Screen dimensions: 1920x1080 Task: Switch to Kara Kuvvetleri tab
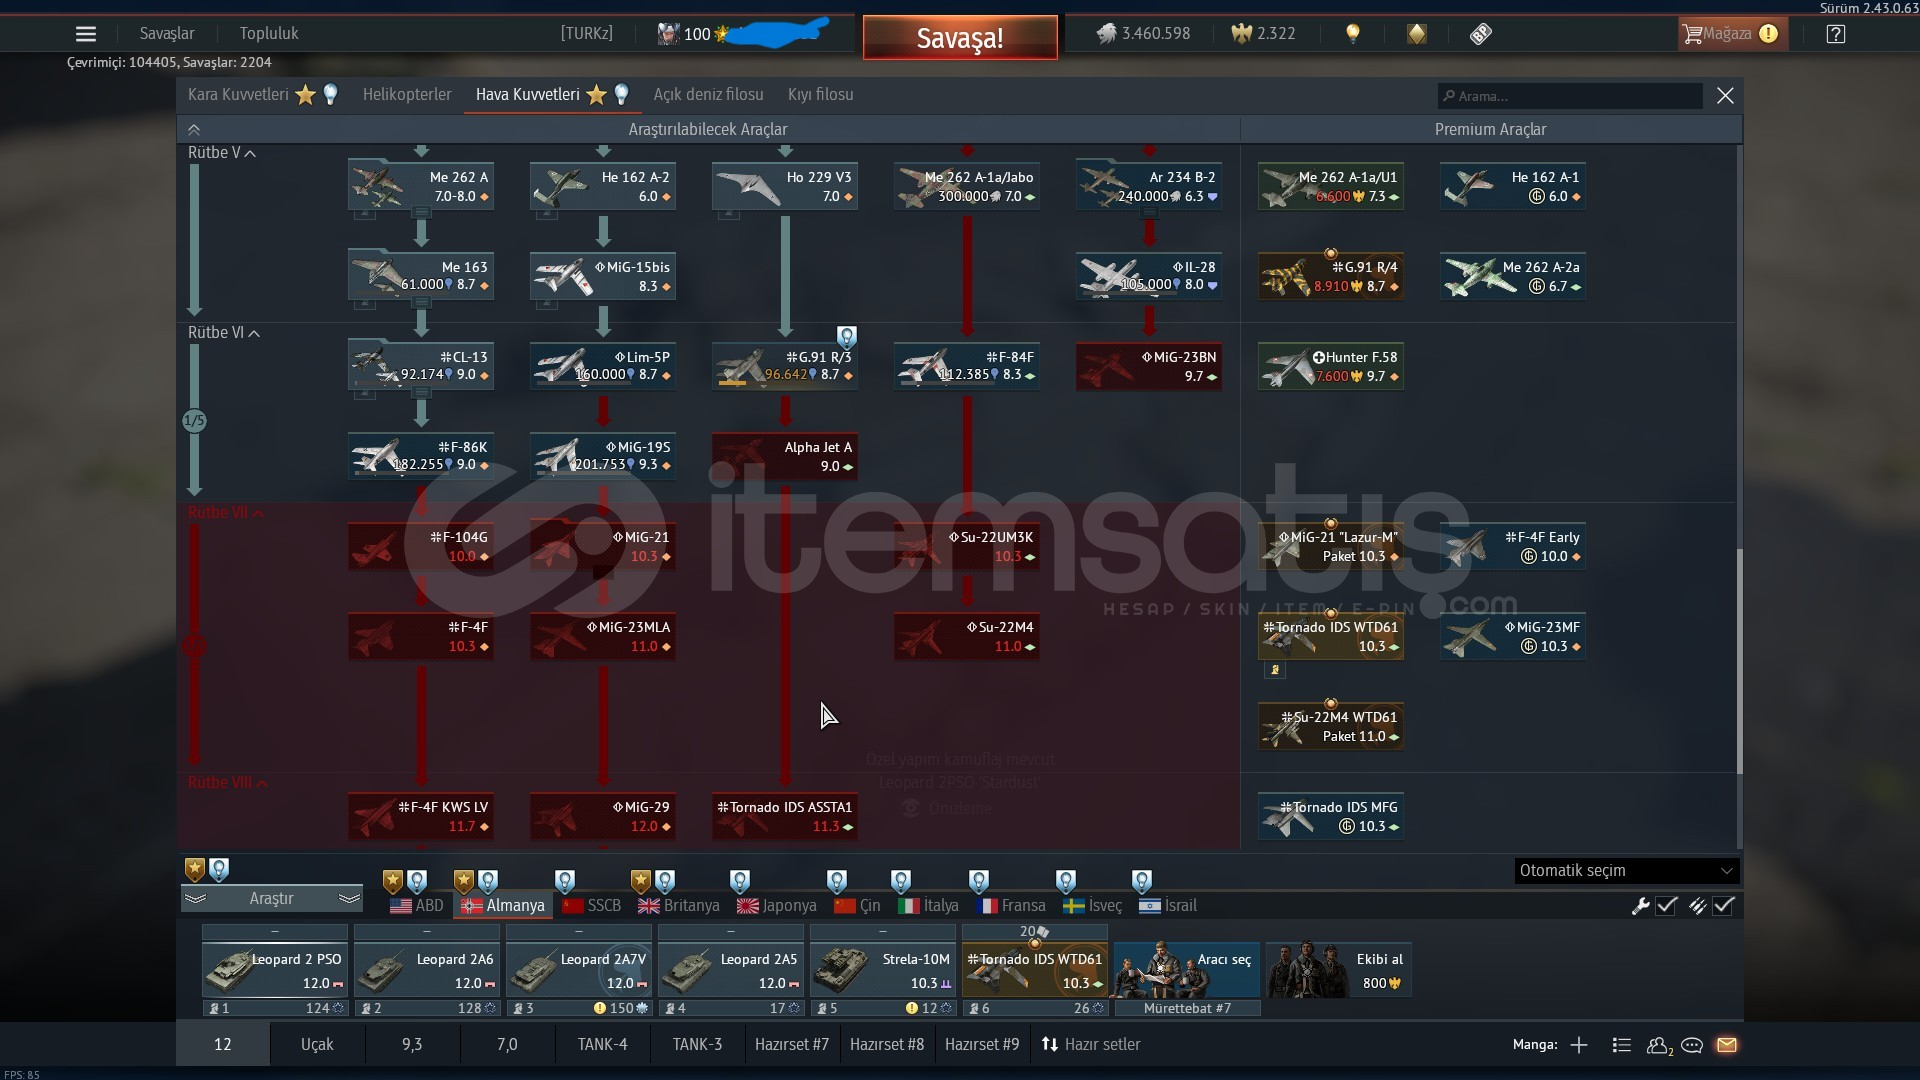(x=238, y=95)
